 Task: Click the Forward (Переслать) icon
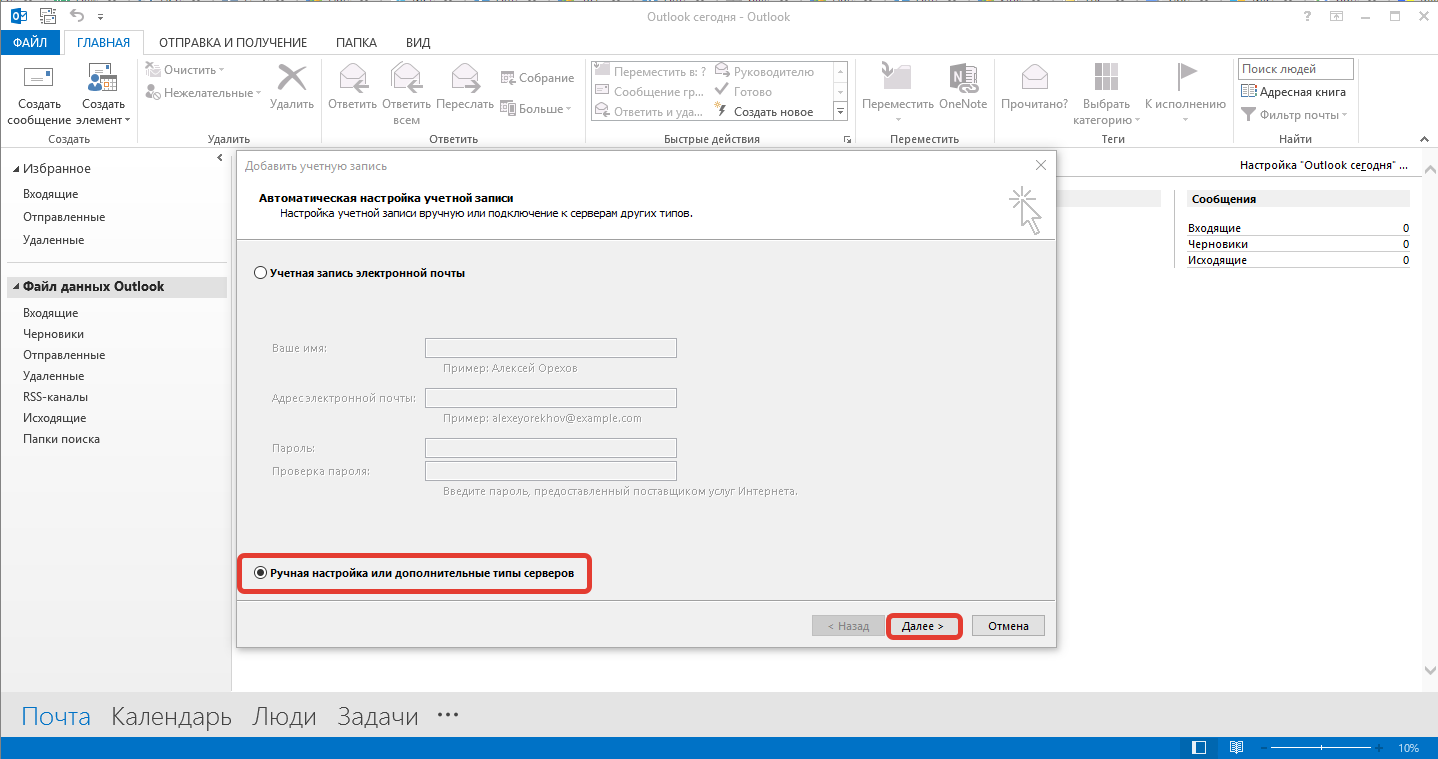coord(466,79)
